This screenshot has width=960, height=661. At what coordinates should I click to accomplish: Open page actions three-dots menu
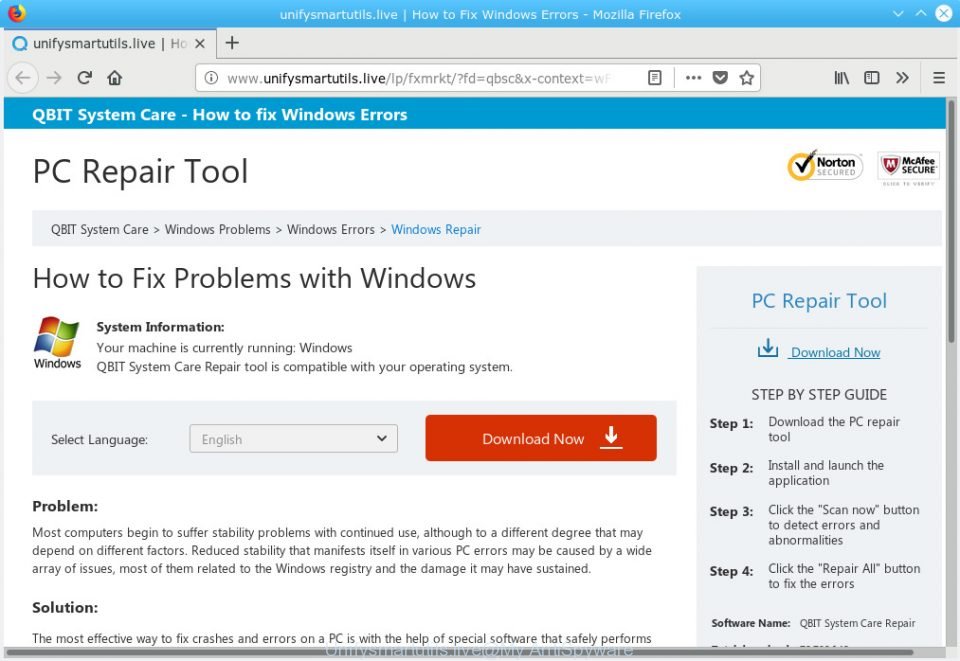coord(693,78)
